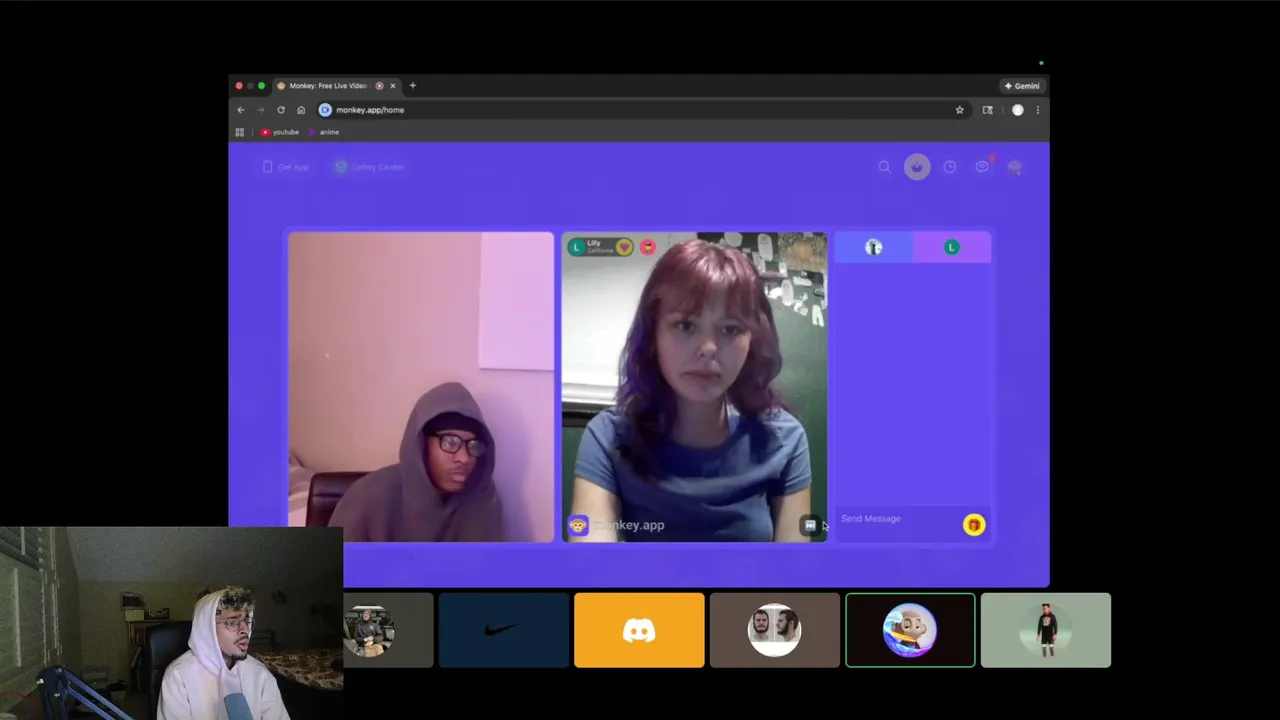The width and height of the screenshot is (1280, 720).
Task: Open the Get App link
Action: coord(286,167)
